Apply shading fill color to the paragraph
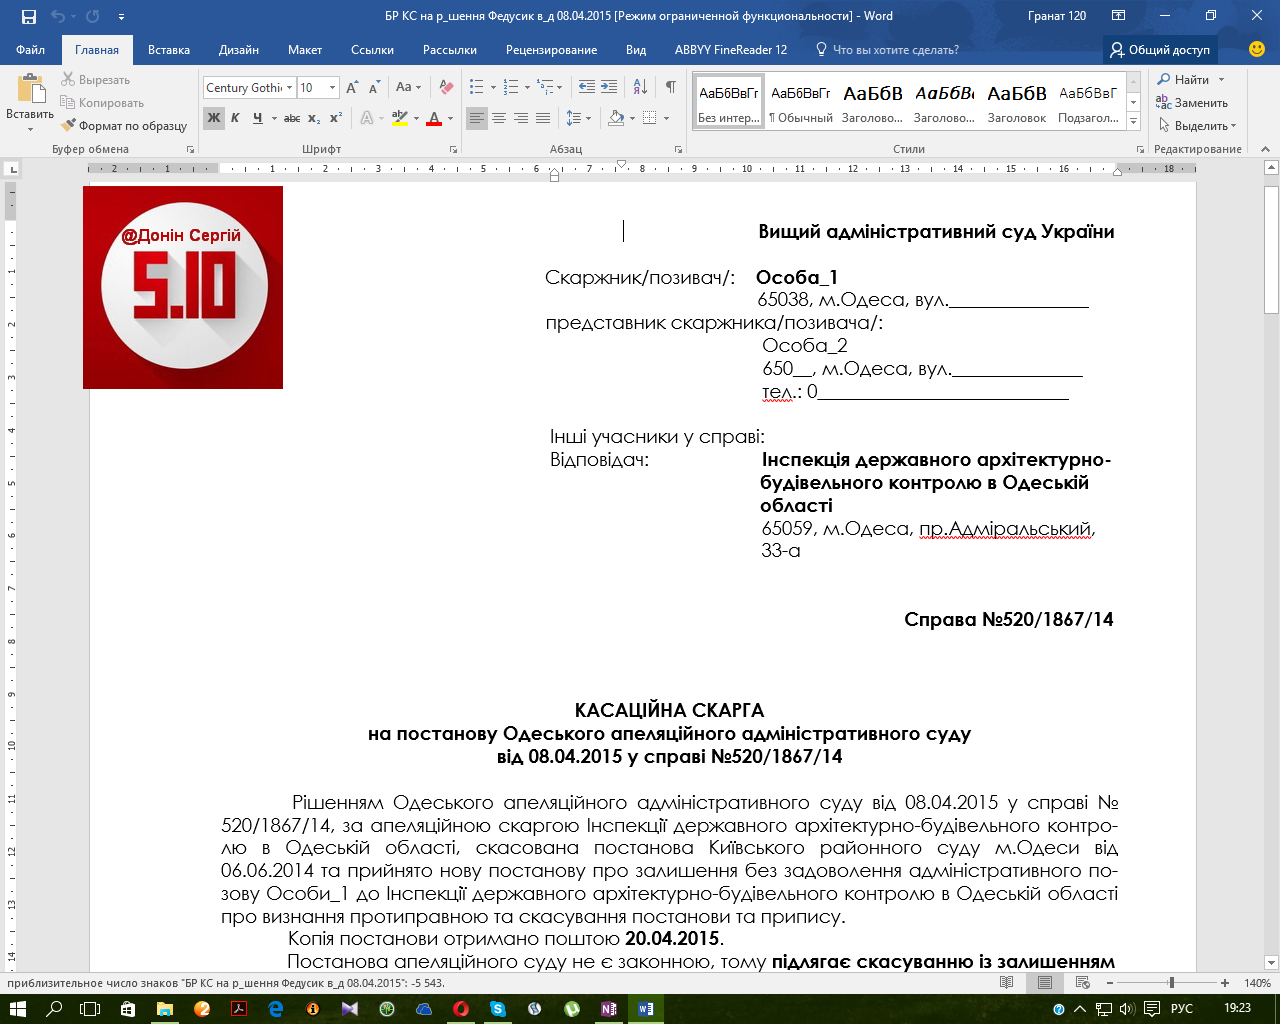Image resolution: width=1280 pixels, height=1024 pixels. click(x=616, y=118)
